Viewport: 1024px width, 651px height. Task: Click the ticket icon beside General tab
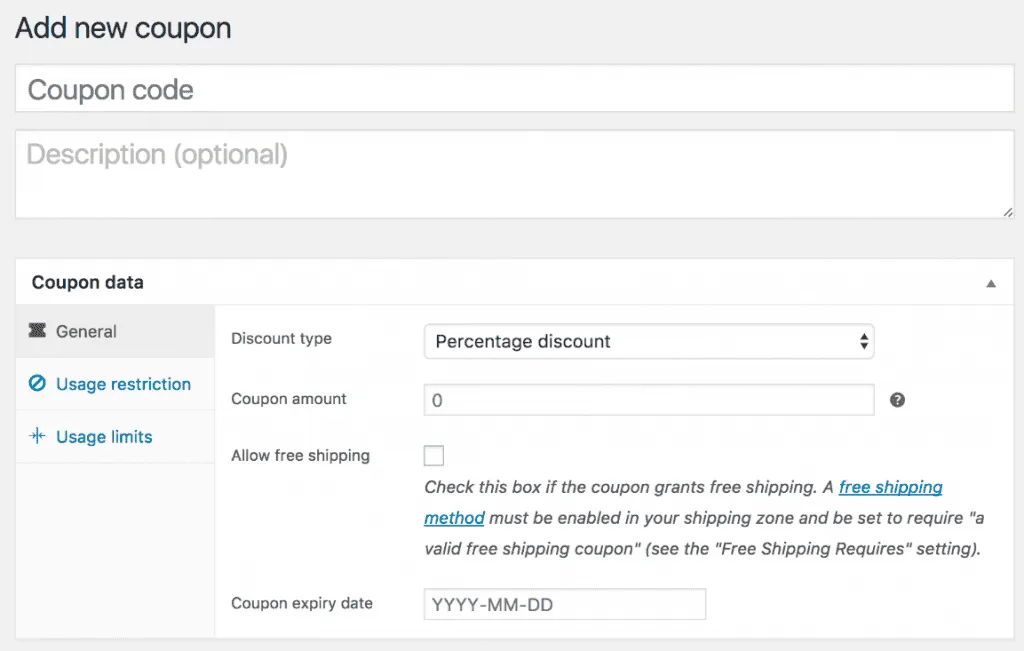(x=38, y=331)
